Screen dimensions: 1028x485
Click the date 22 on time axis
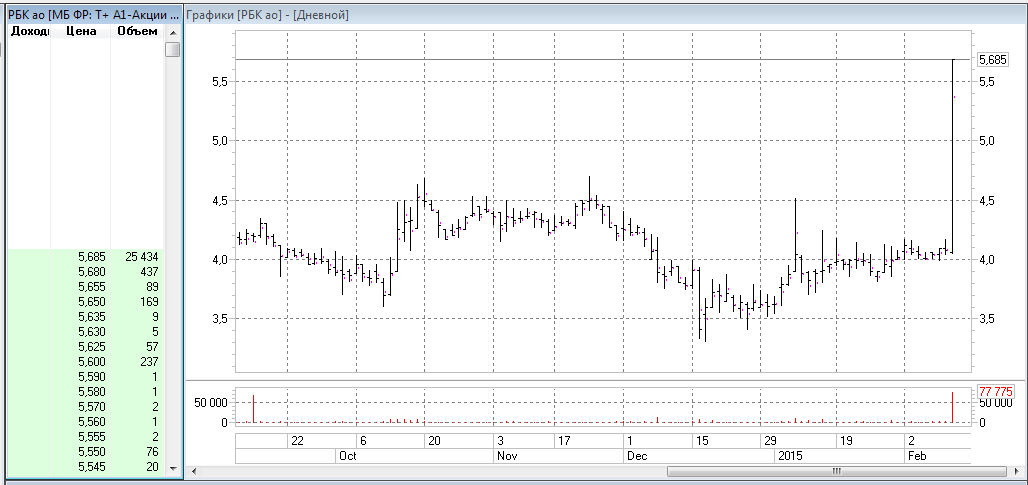[x=297, y=440]
